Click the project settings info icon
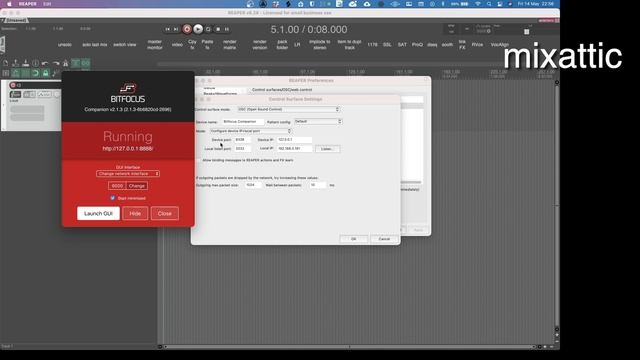This screenshot has width=640, height=360. coord(36,63)
